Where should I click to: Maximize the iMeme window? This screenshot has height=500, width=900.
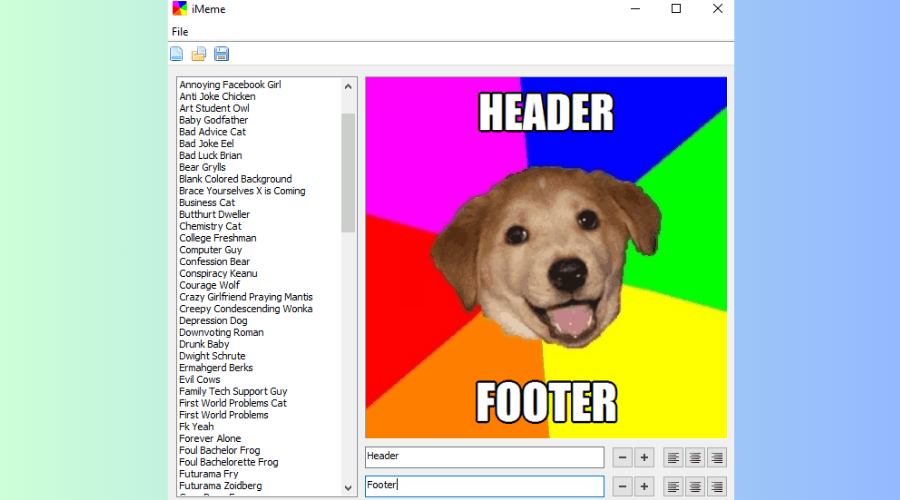676,9
